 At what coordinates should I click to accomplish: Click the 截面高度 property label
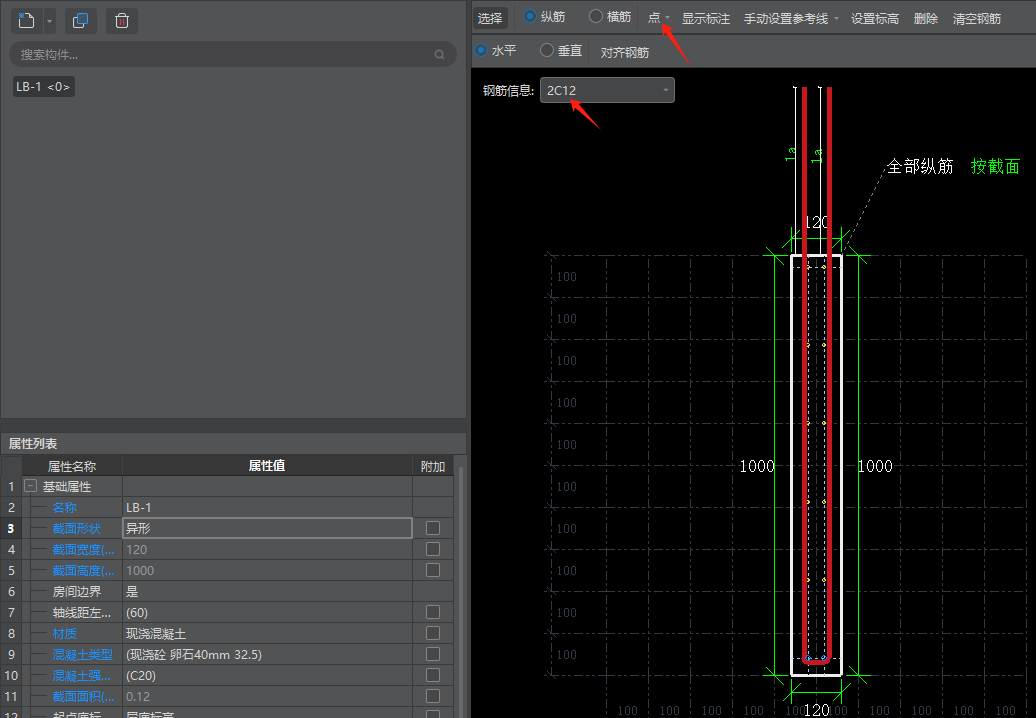click(83, 571)
